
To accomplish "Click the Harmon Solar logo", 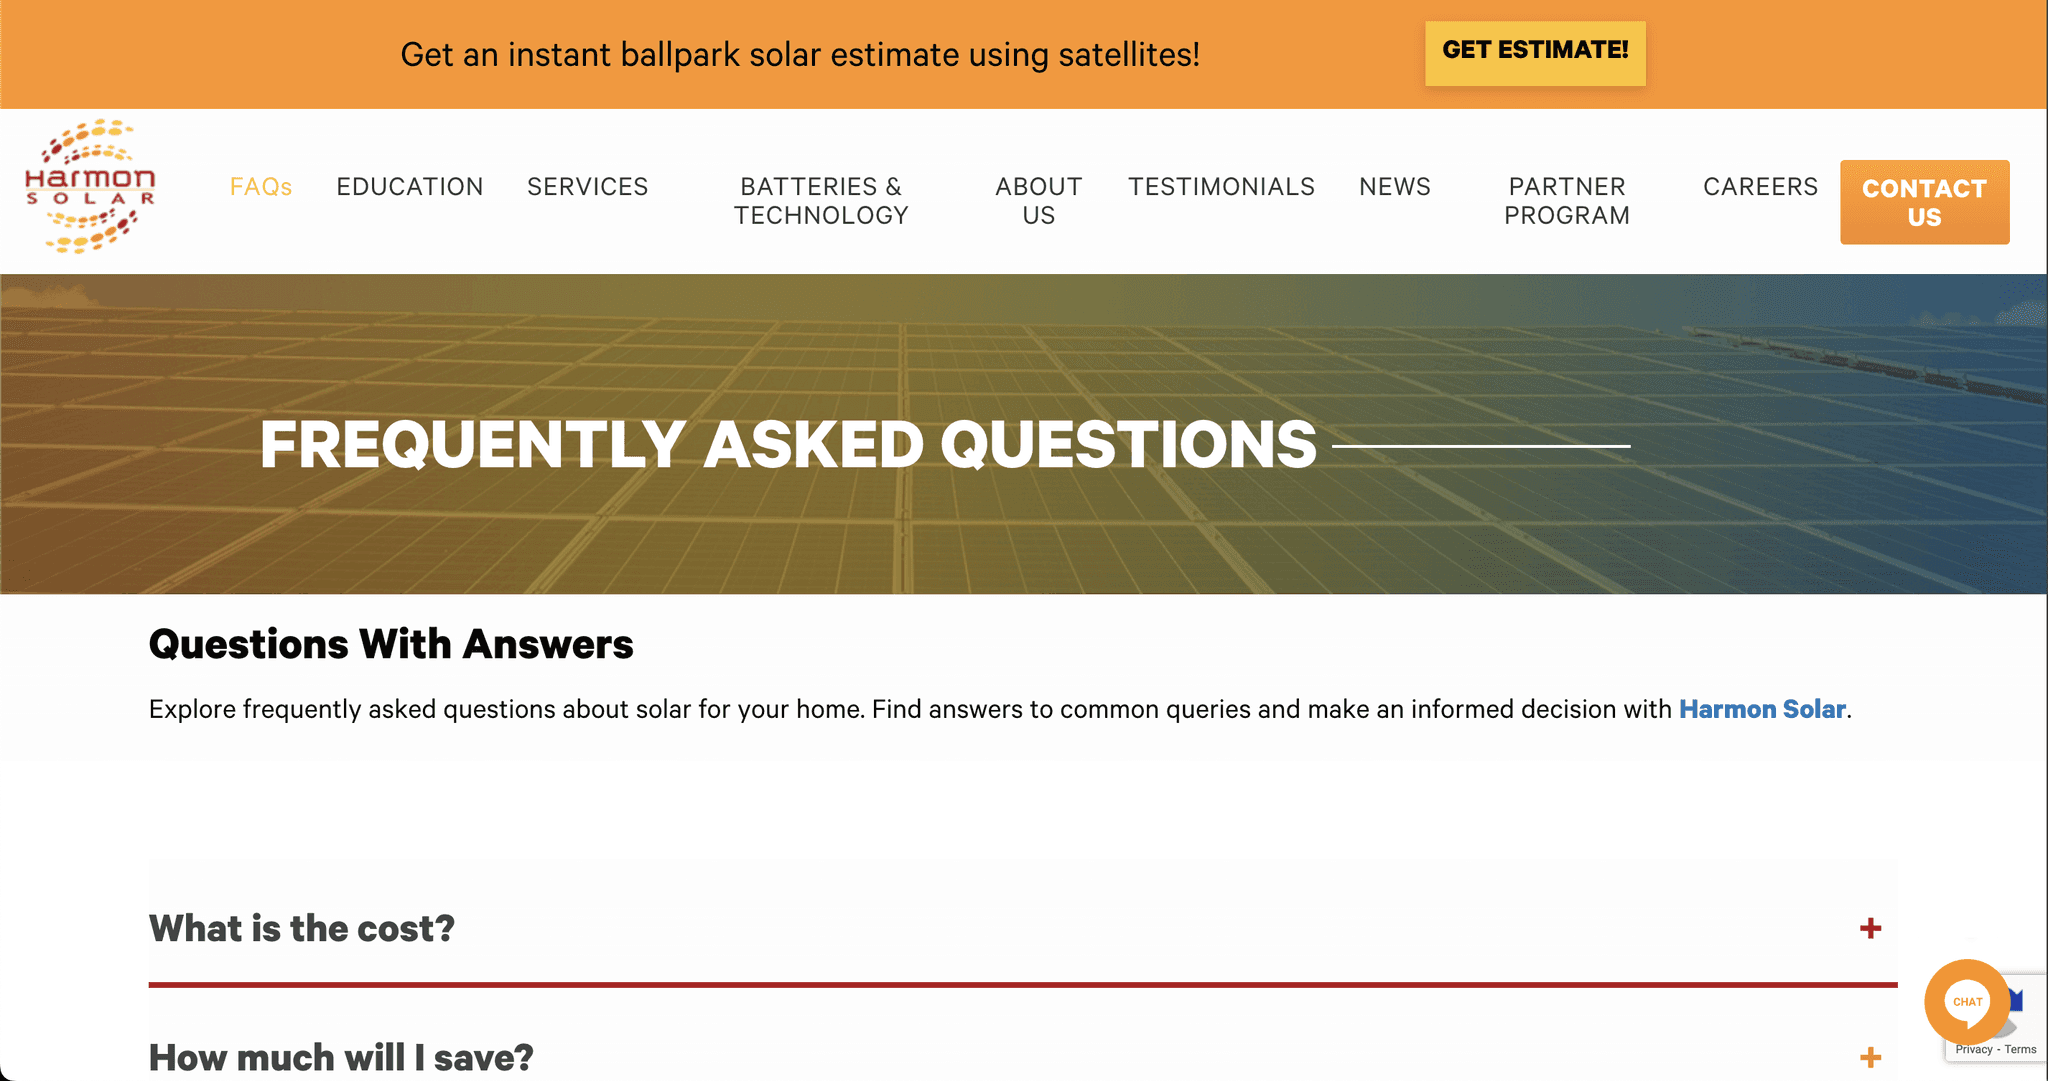I will pos(90,187).
